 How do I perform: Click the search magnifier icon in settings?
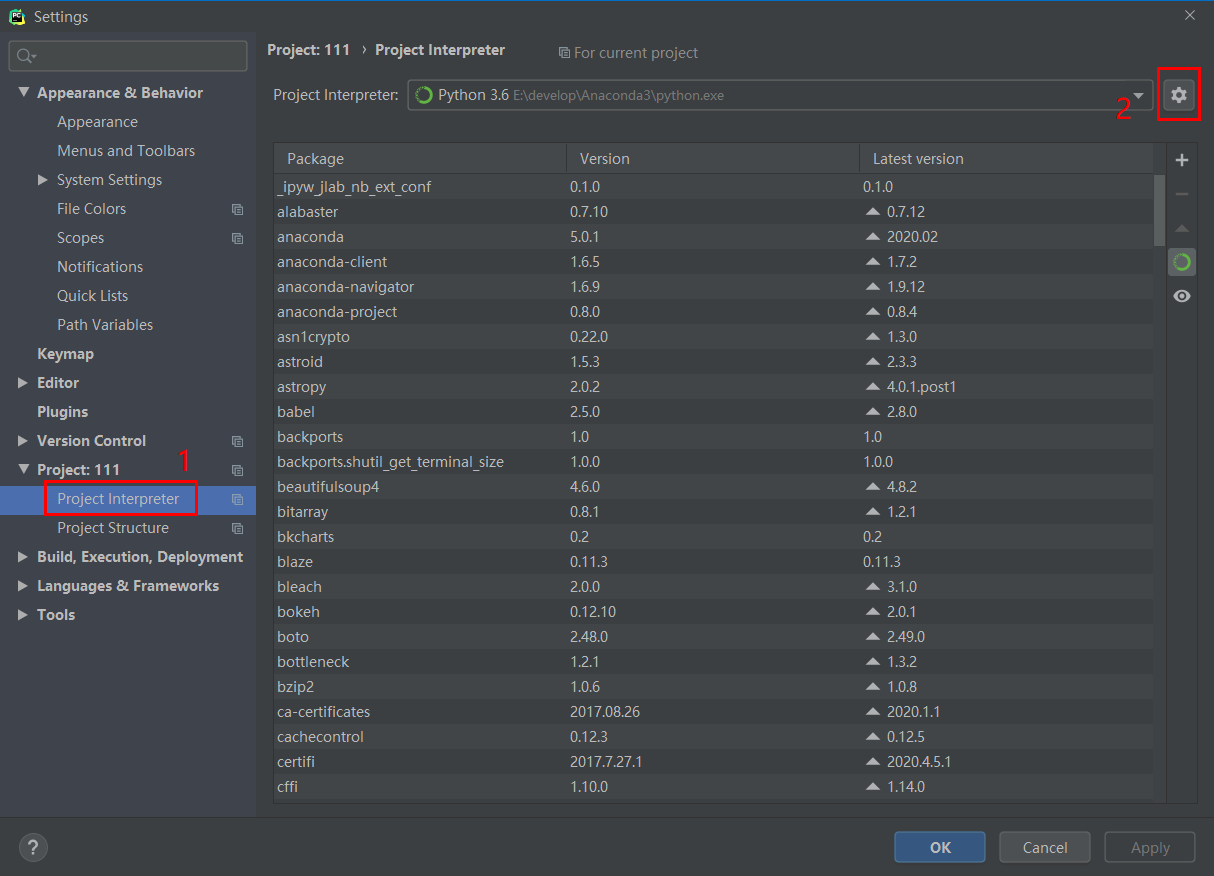pyautogui.click(x=26, y=57)
